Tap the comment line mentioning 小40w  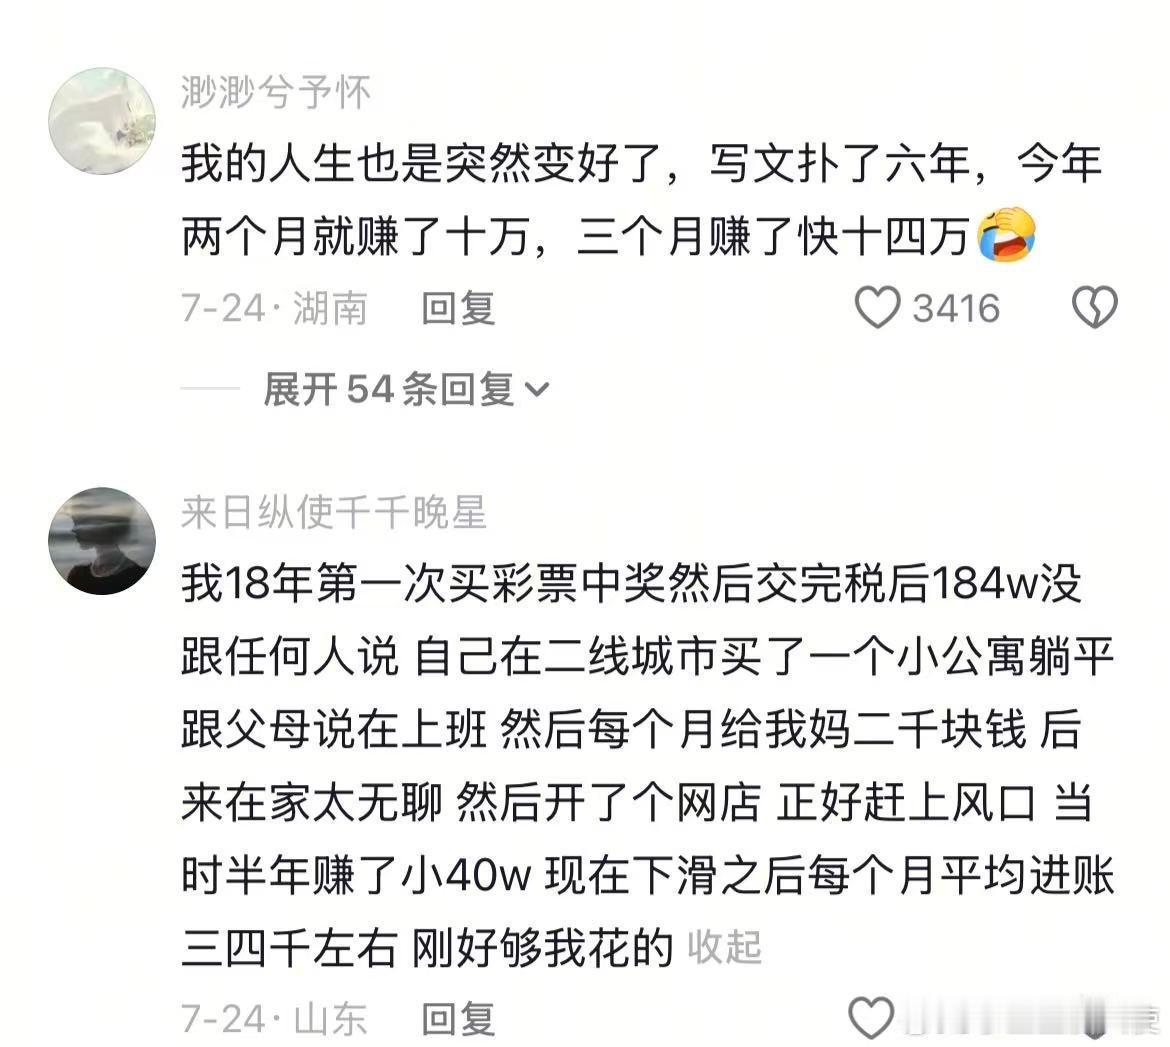point(648,875)
